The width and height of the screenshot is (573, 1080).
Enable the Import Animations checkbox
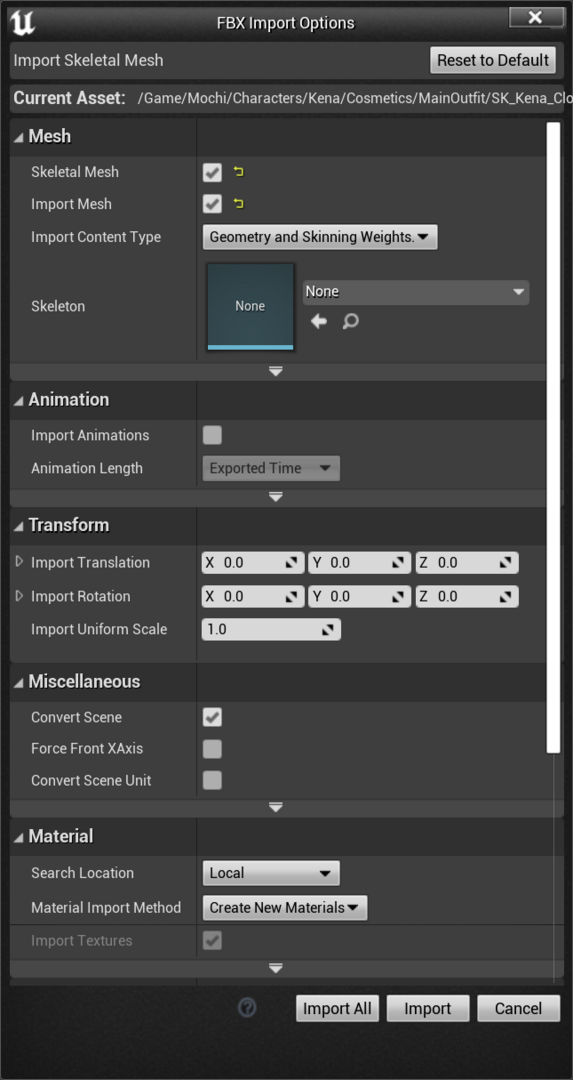point(212,435)
